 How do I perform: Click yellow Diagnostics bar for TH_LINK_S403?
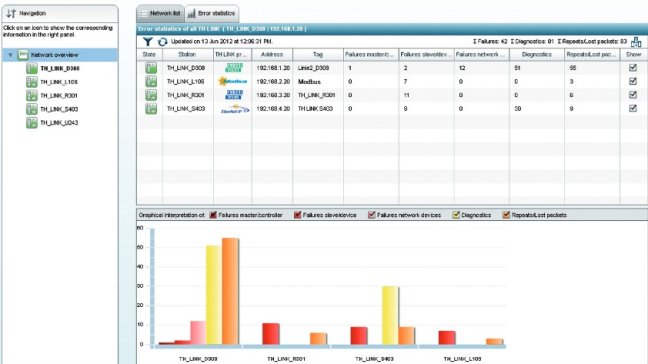point(390,315)
